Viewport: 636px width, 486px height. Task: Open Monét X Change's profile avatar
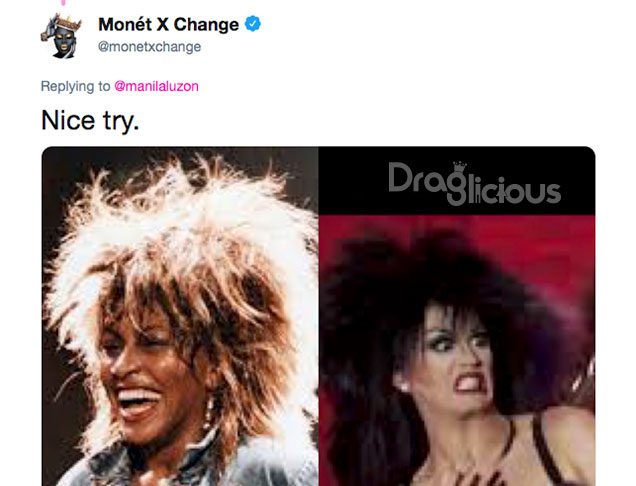(x=61, y=36)
